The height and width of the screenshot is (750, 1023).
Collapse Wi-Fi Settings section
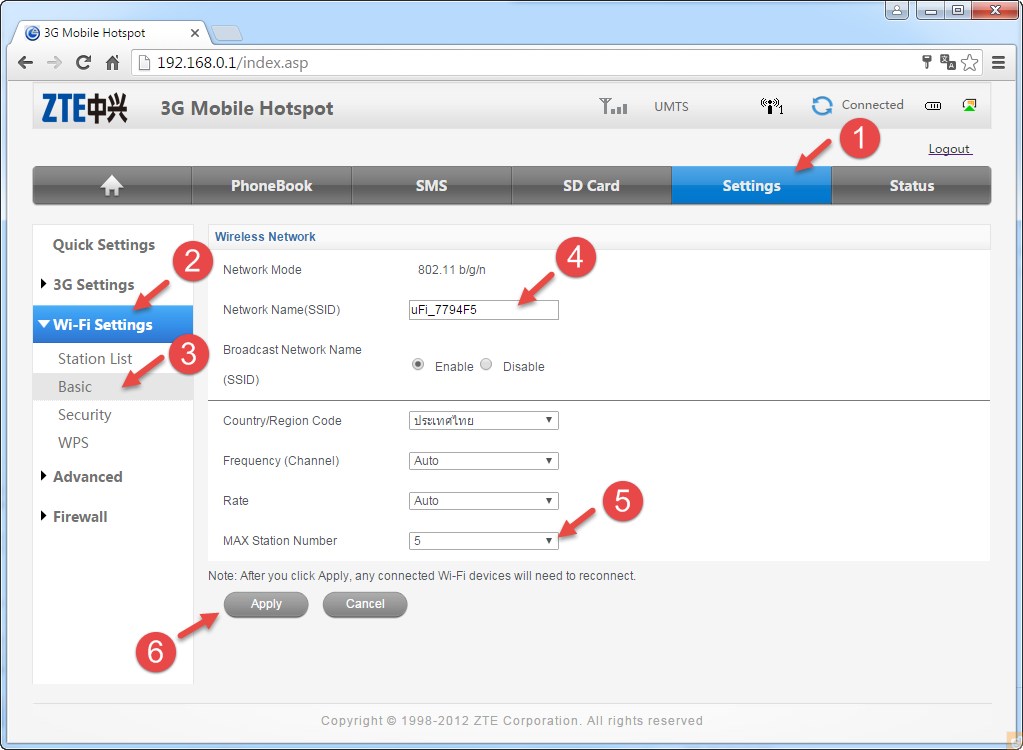tap(113, 324)
